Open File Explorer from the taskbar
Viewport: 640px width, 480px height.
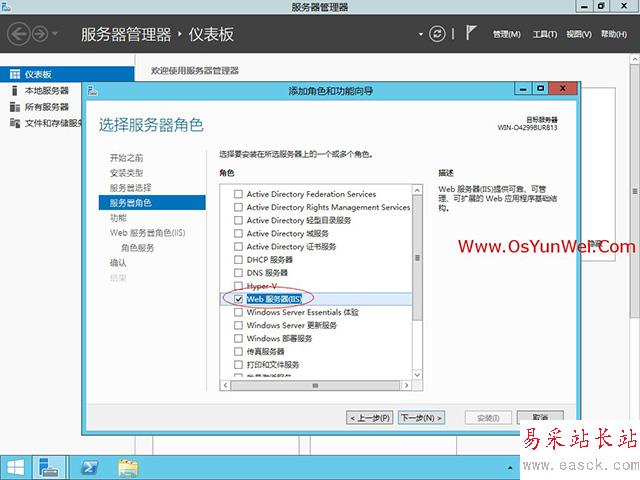coord(128,467)
